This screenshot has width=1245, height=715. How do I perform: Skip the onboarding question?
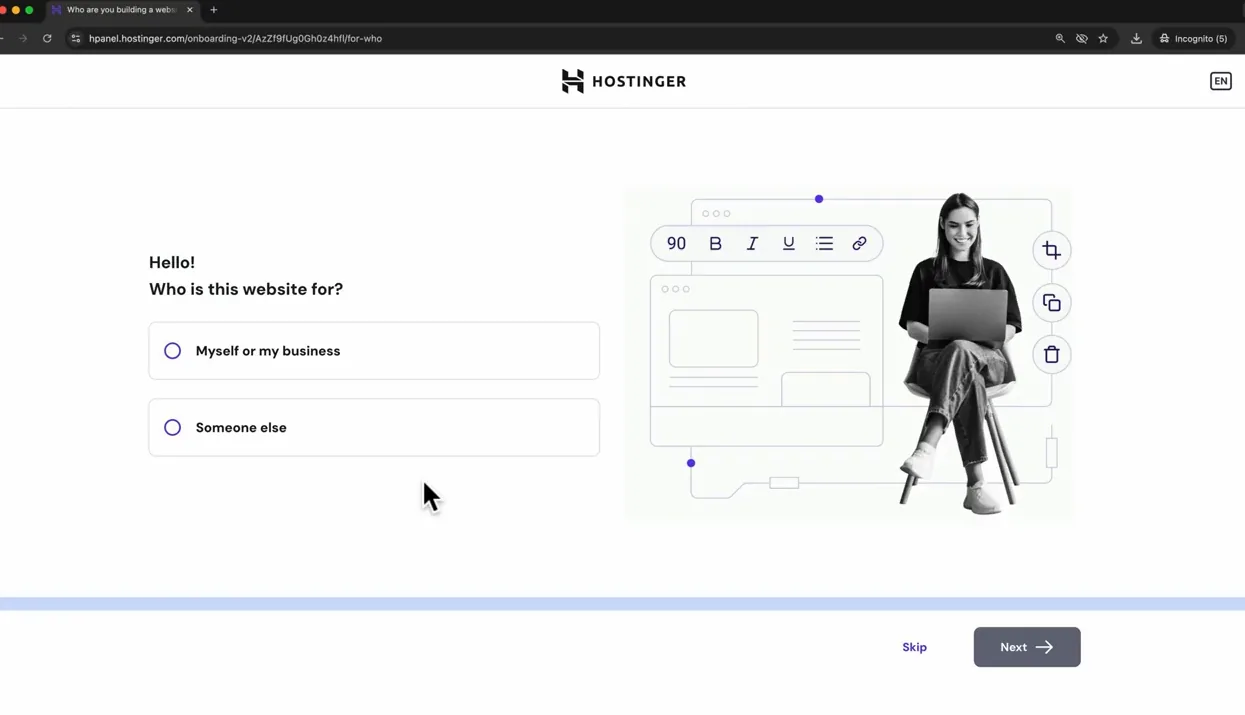click(x=914, y=647)
